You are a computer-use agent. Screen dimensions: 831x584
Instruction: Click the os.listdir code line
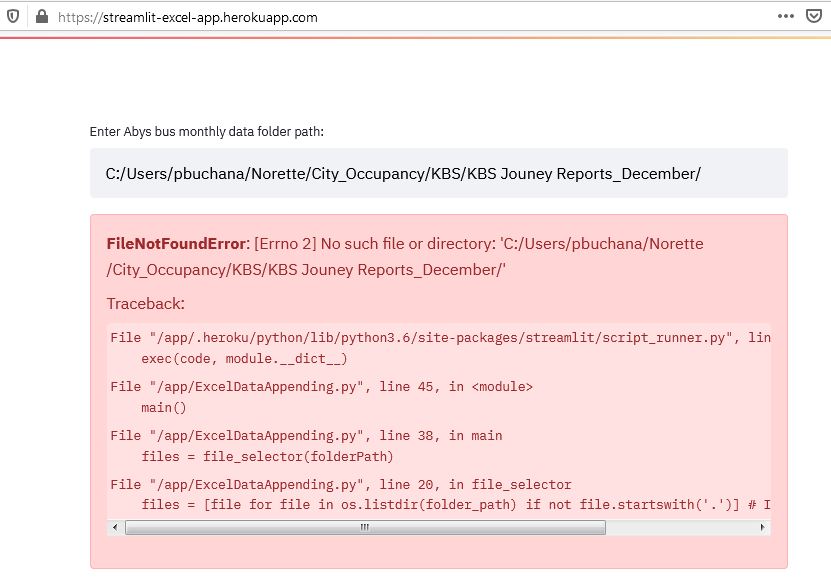tap(455, 505)
